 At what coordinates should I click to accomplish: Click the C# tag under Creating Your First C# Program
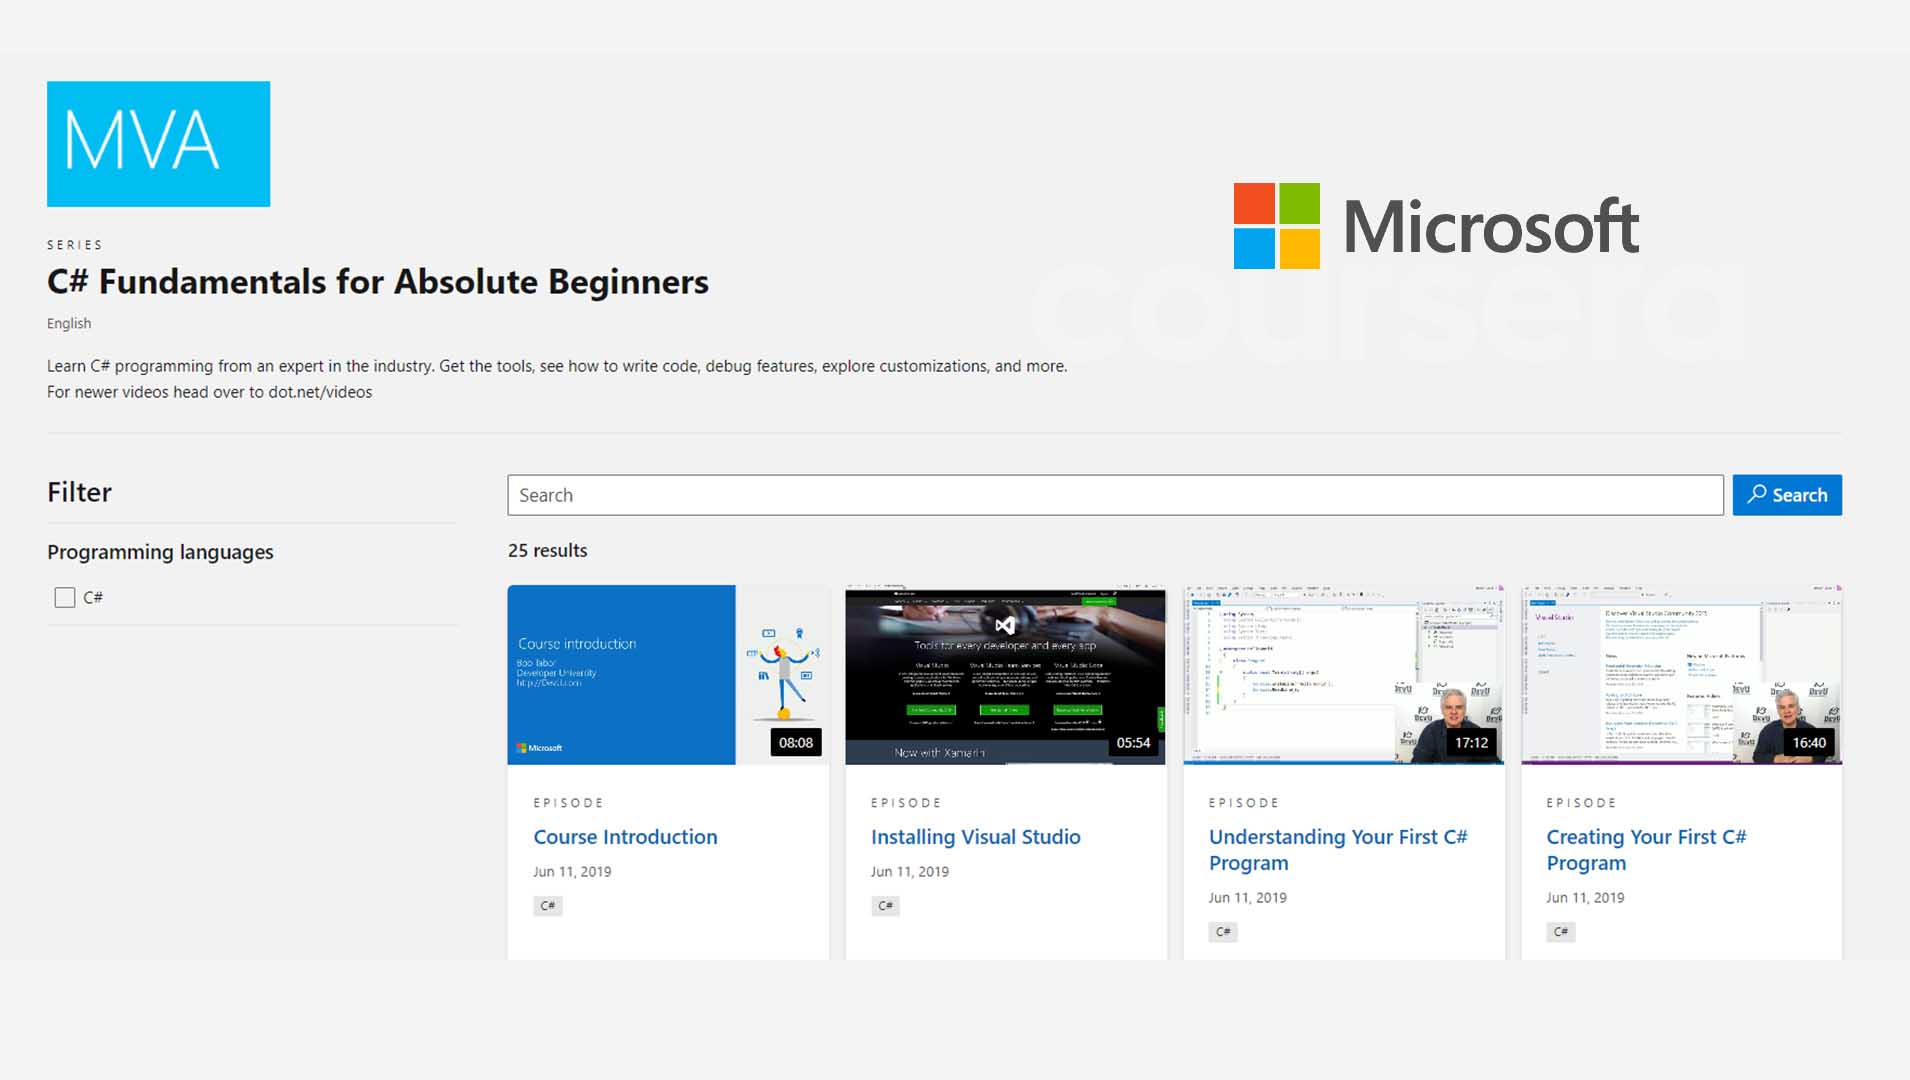coord(1561,931)
